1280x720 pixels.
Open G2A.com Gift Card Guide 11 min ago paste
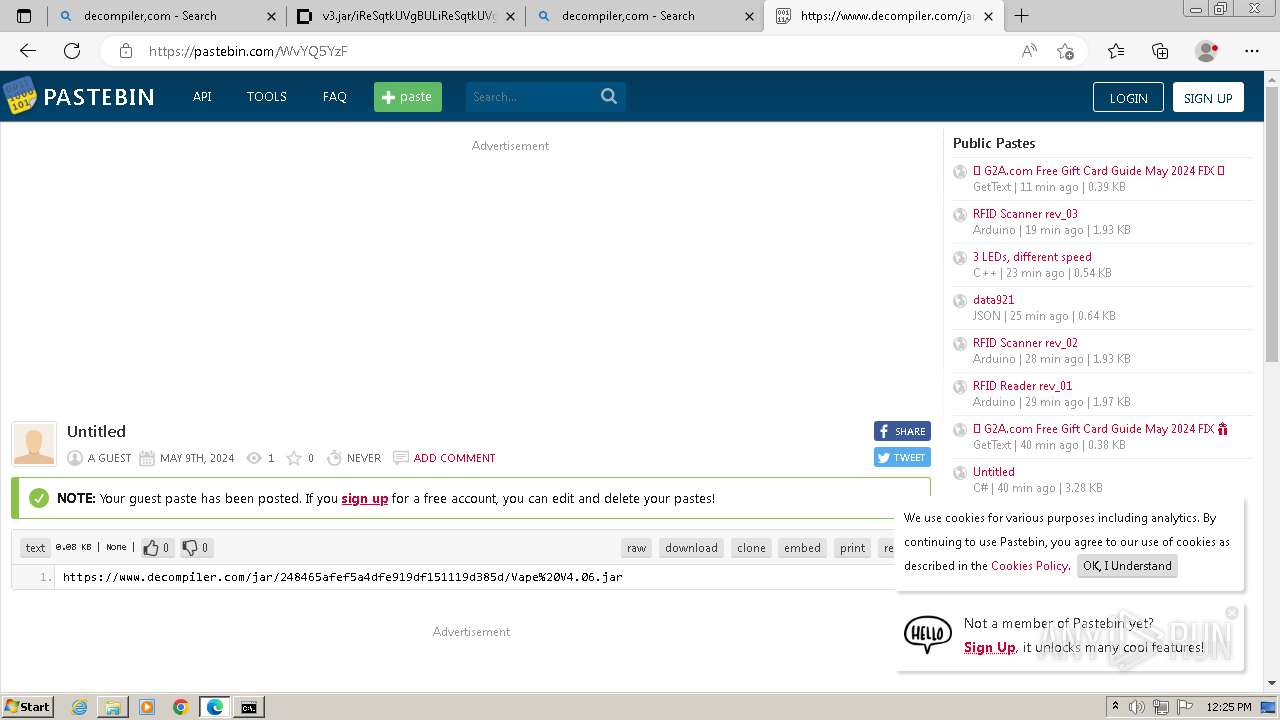point(1098,171)
